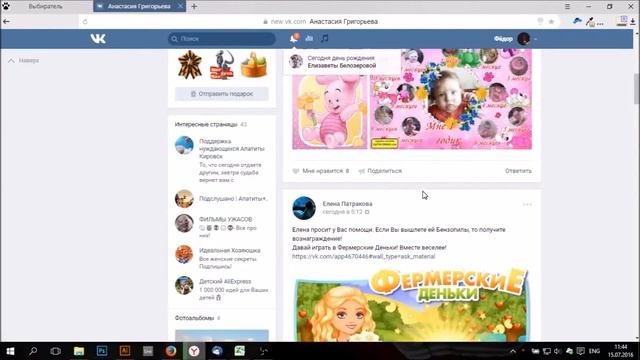This screenshot has width=640, height=360.
Task: Click the Наверх back-to-top link
Action: coord(24,60)
